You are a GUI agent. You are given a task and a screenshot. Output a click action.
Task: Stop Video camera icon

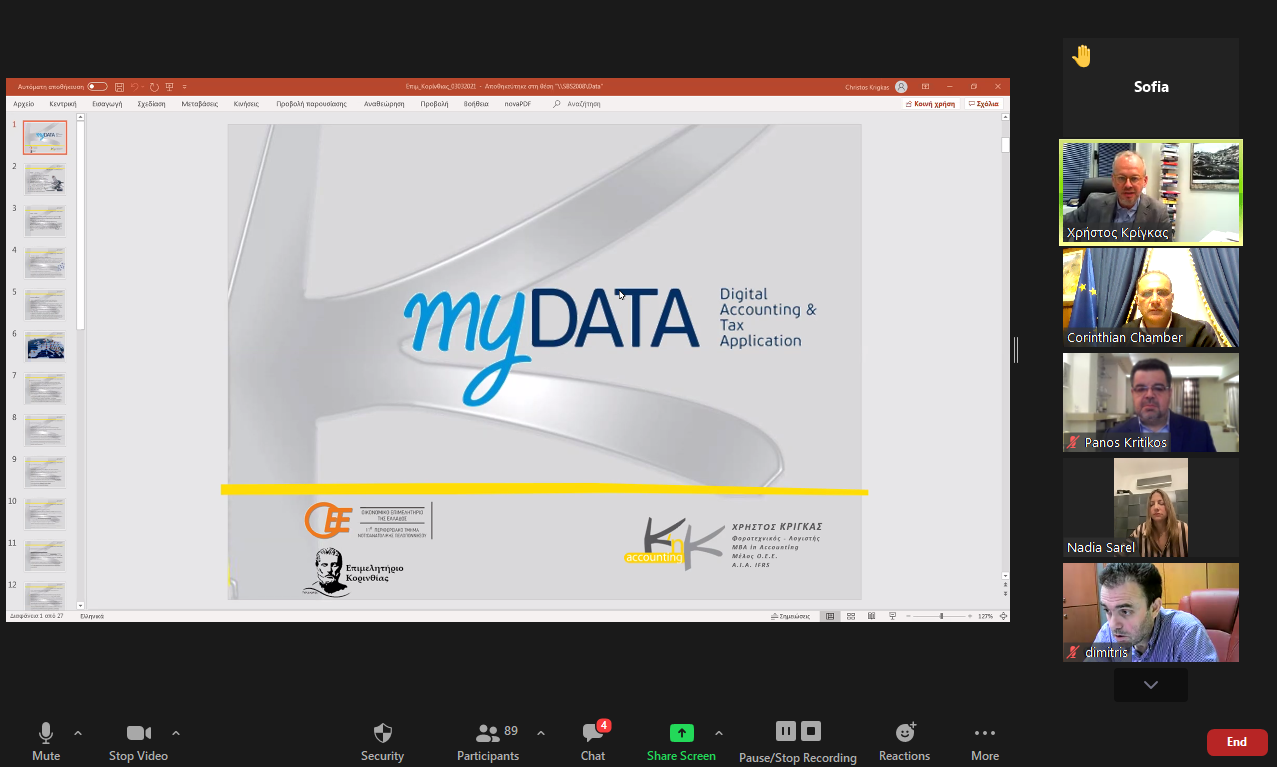pyautogui.click(x=138, y=734)
